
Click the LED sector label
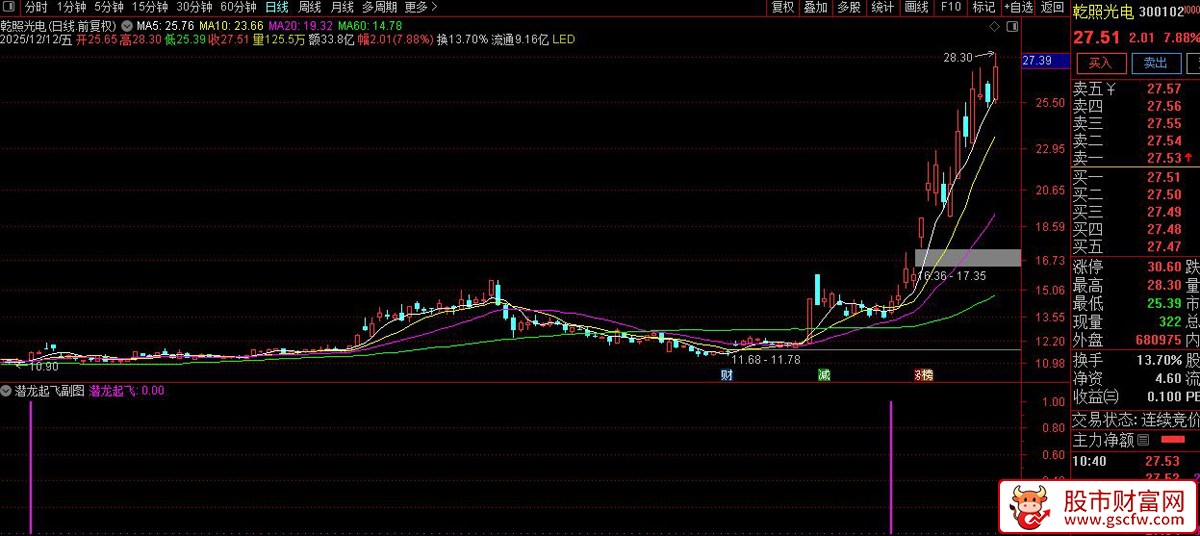[x=564, y=39]
